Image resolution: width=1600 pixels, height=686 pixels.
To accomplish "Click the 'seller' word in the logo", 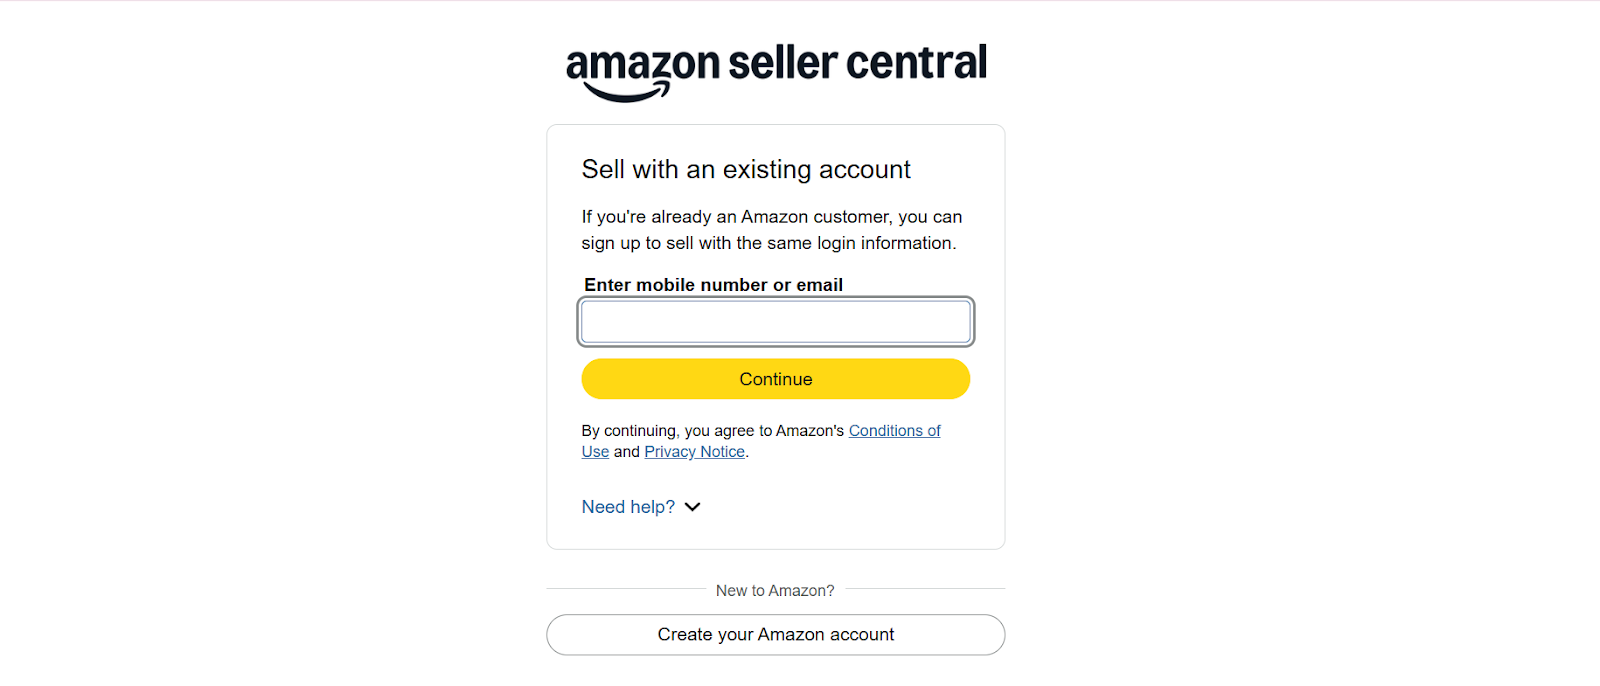I will coord(782,62).
